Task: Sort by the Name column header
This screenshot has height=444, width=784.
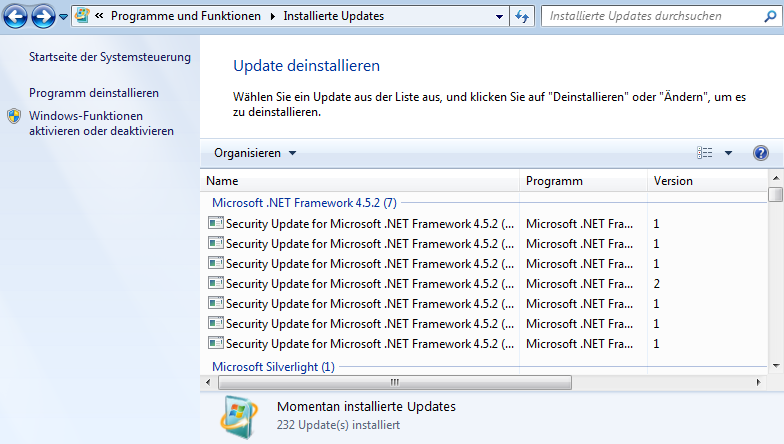Action: click(x=360, y=181)
